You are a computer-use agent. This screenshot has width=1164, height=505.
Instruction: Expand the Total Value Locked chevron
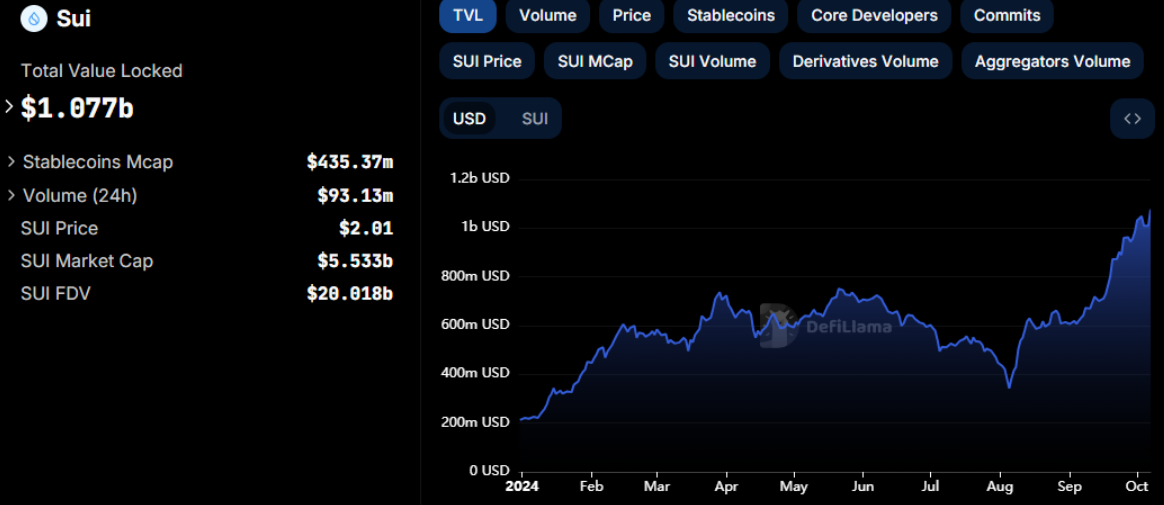(9, 106)
